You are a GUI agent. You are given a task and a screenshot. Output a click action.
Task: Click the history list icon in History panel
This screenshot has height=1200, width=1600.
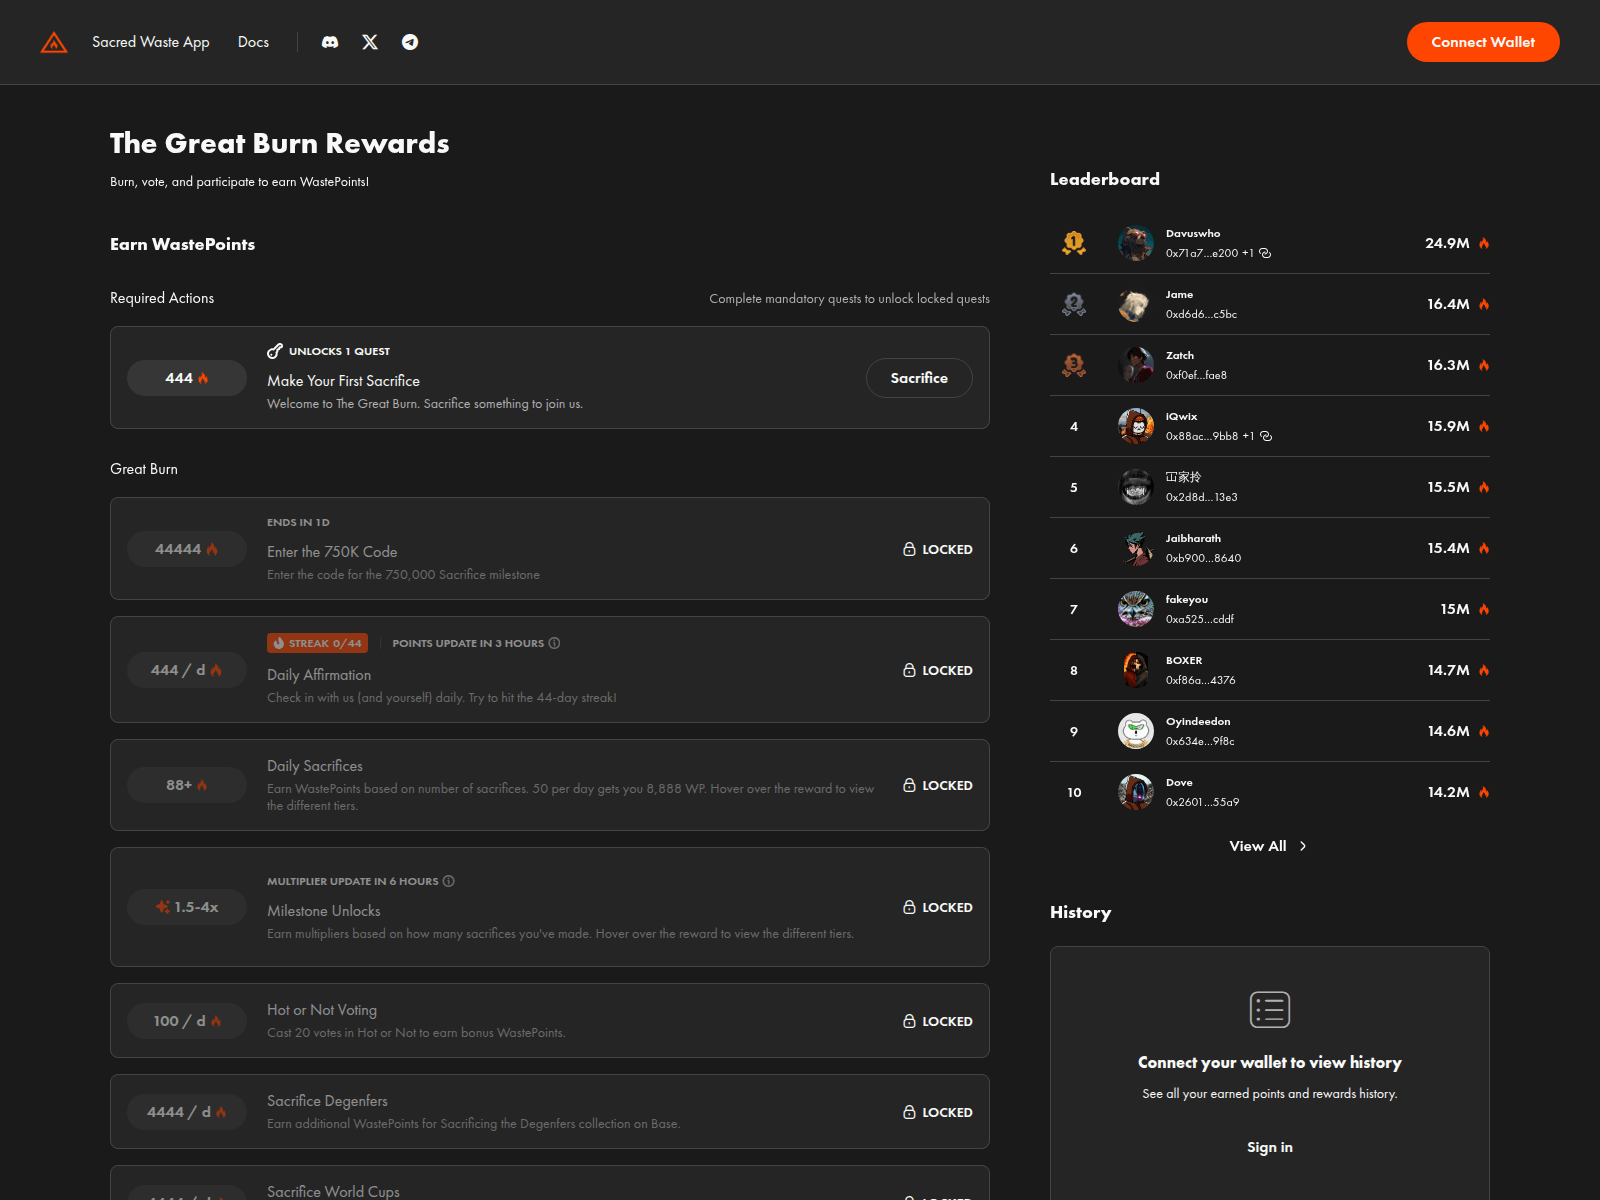pos(1270,1009)
